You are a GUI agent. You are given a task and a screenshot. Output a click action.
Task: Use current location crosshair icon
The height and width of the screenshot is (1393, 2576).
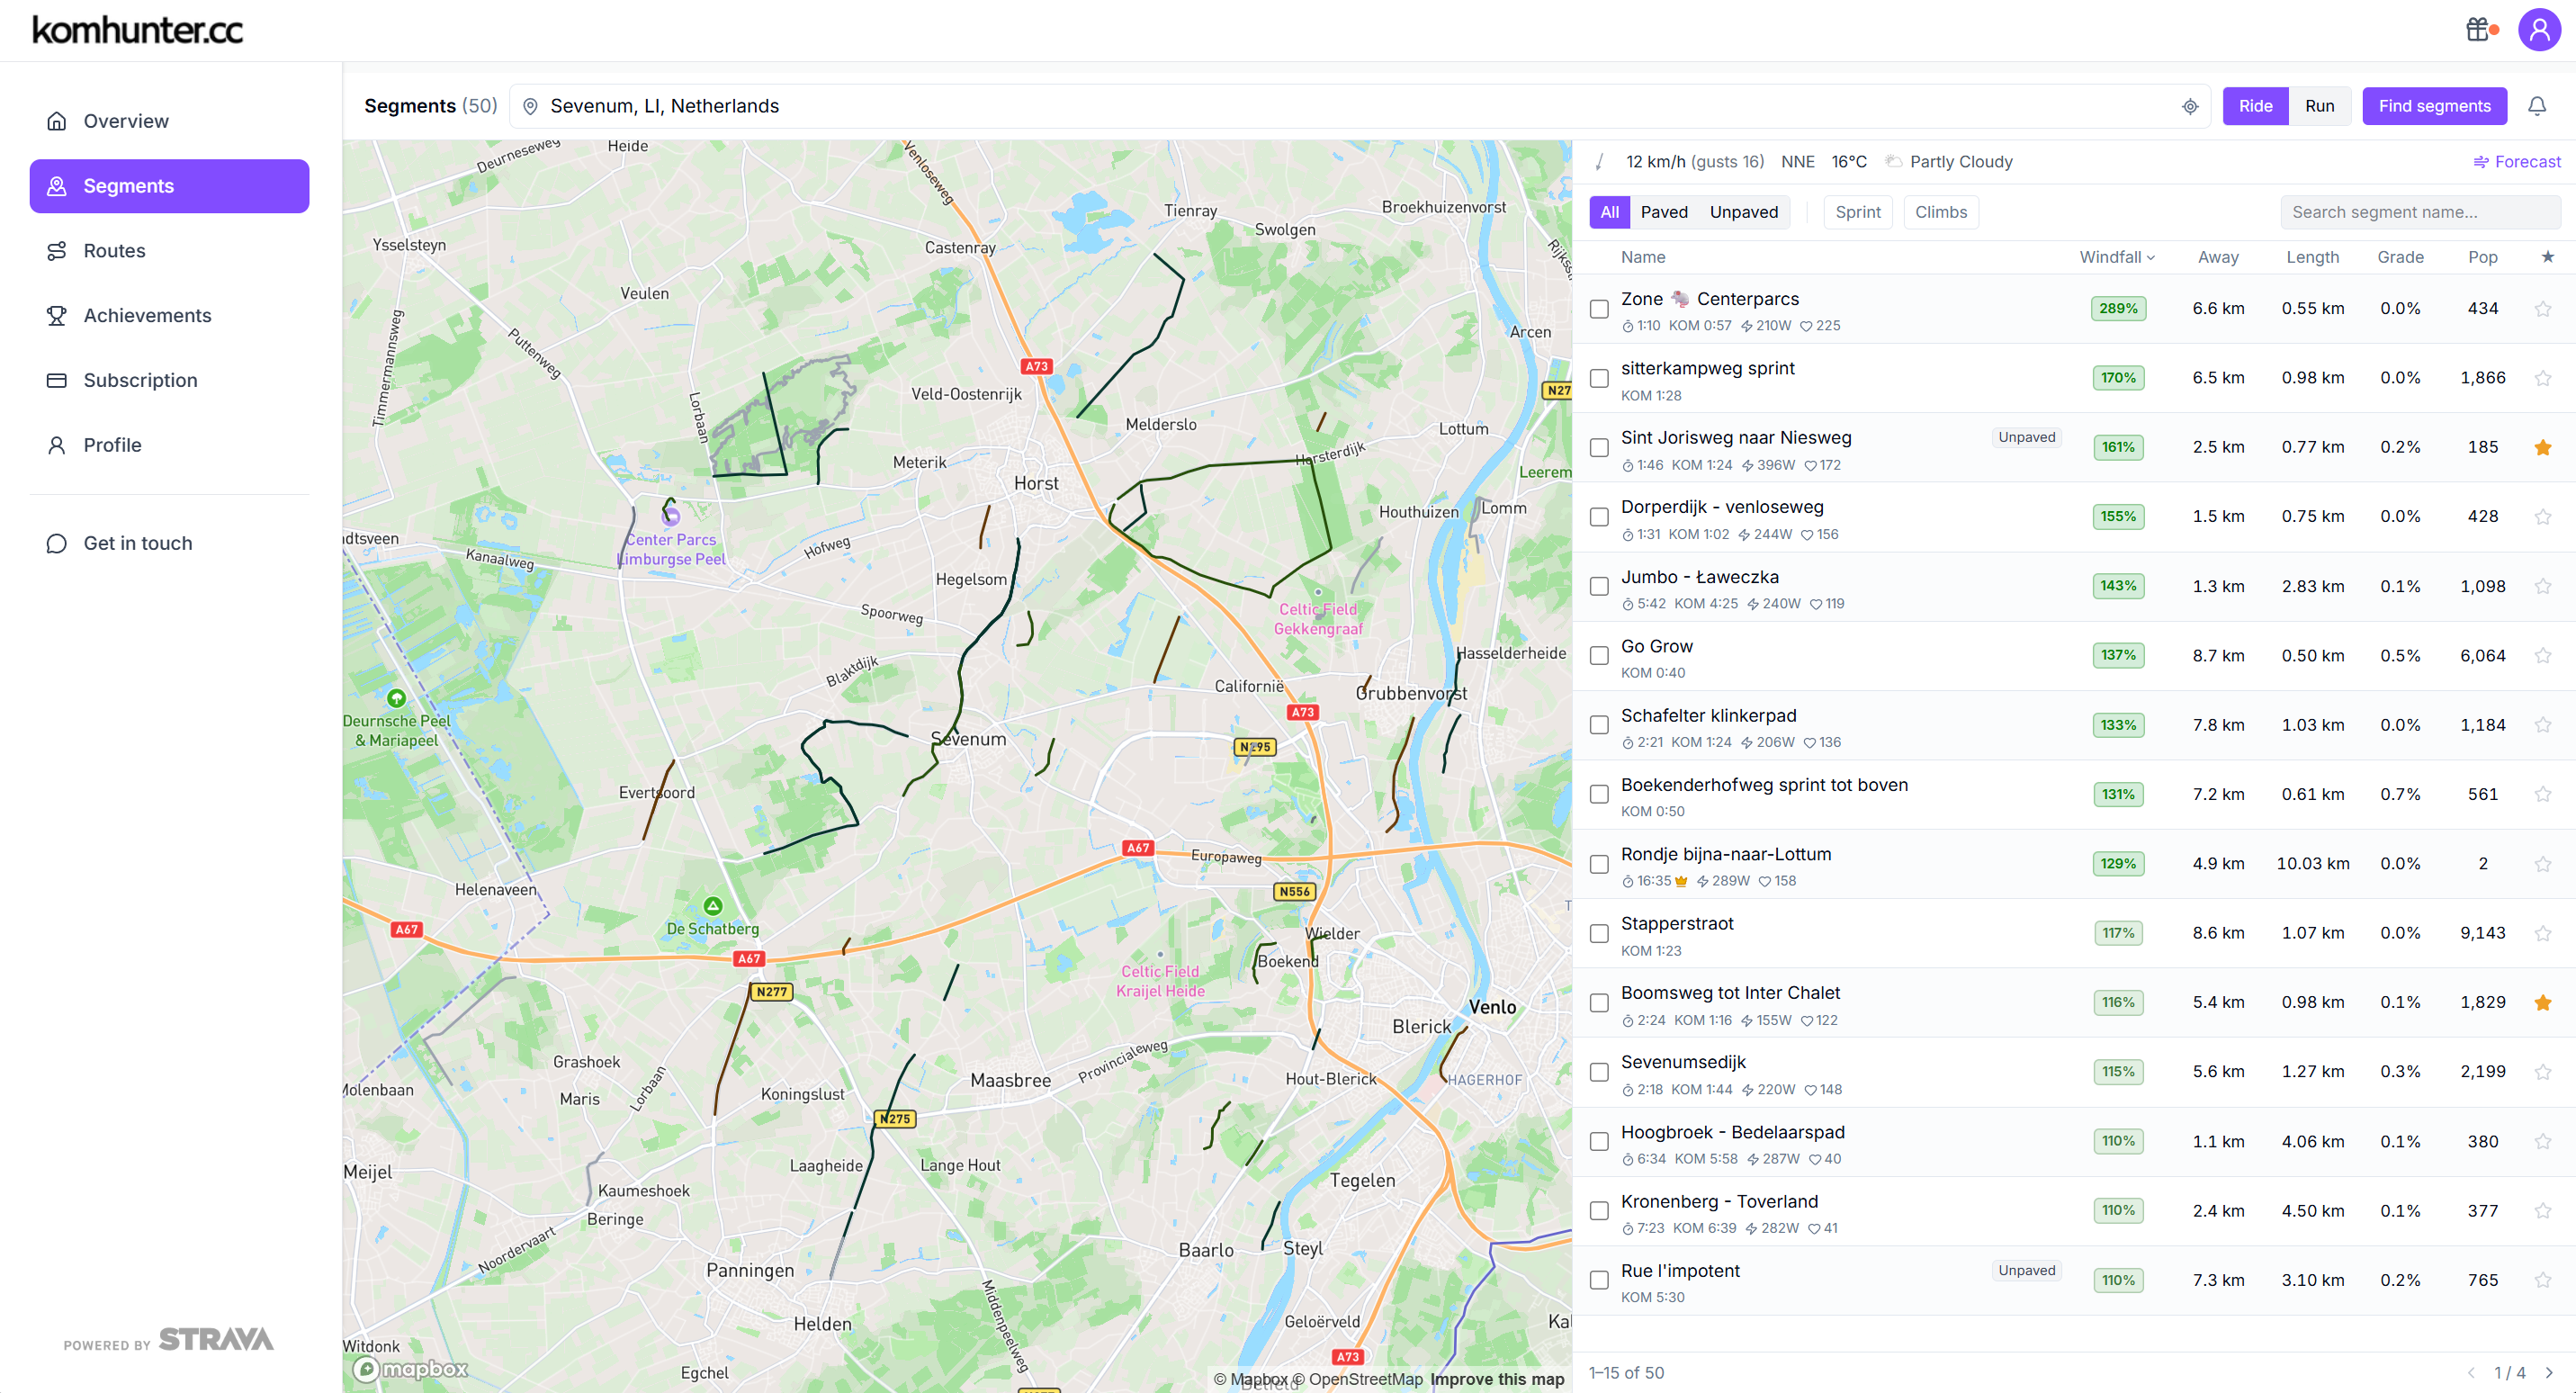point(2190,107)
